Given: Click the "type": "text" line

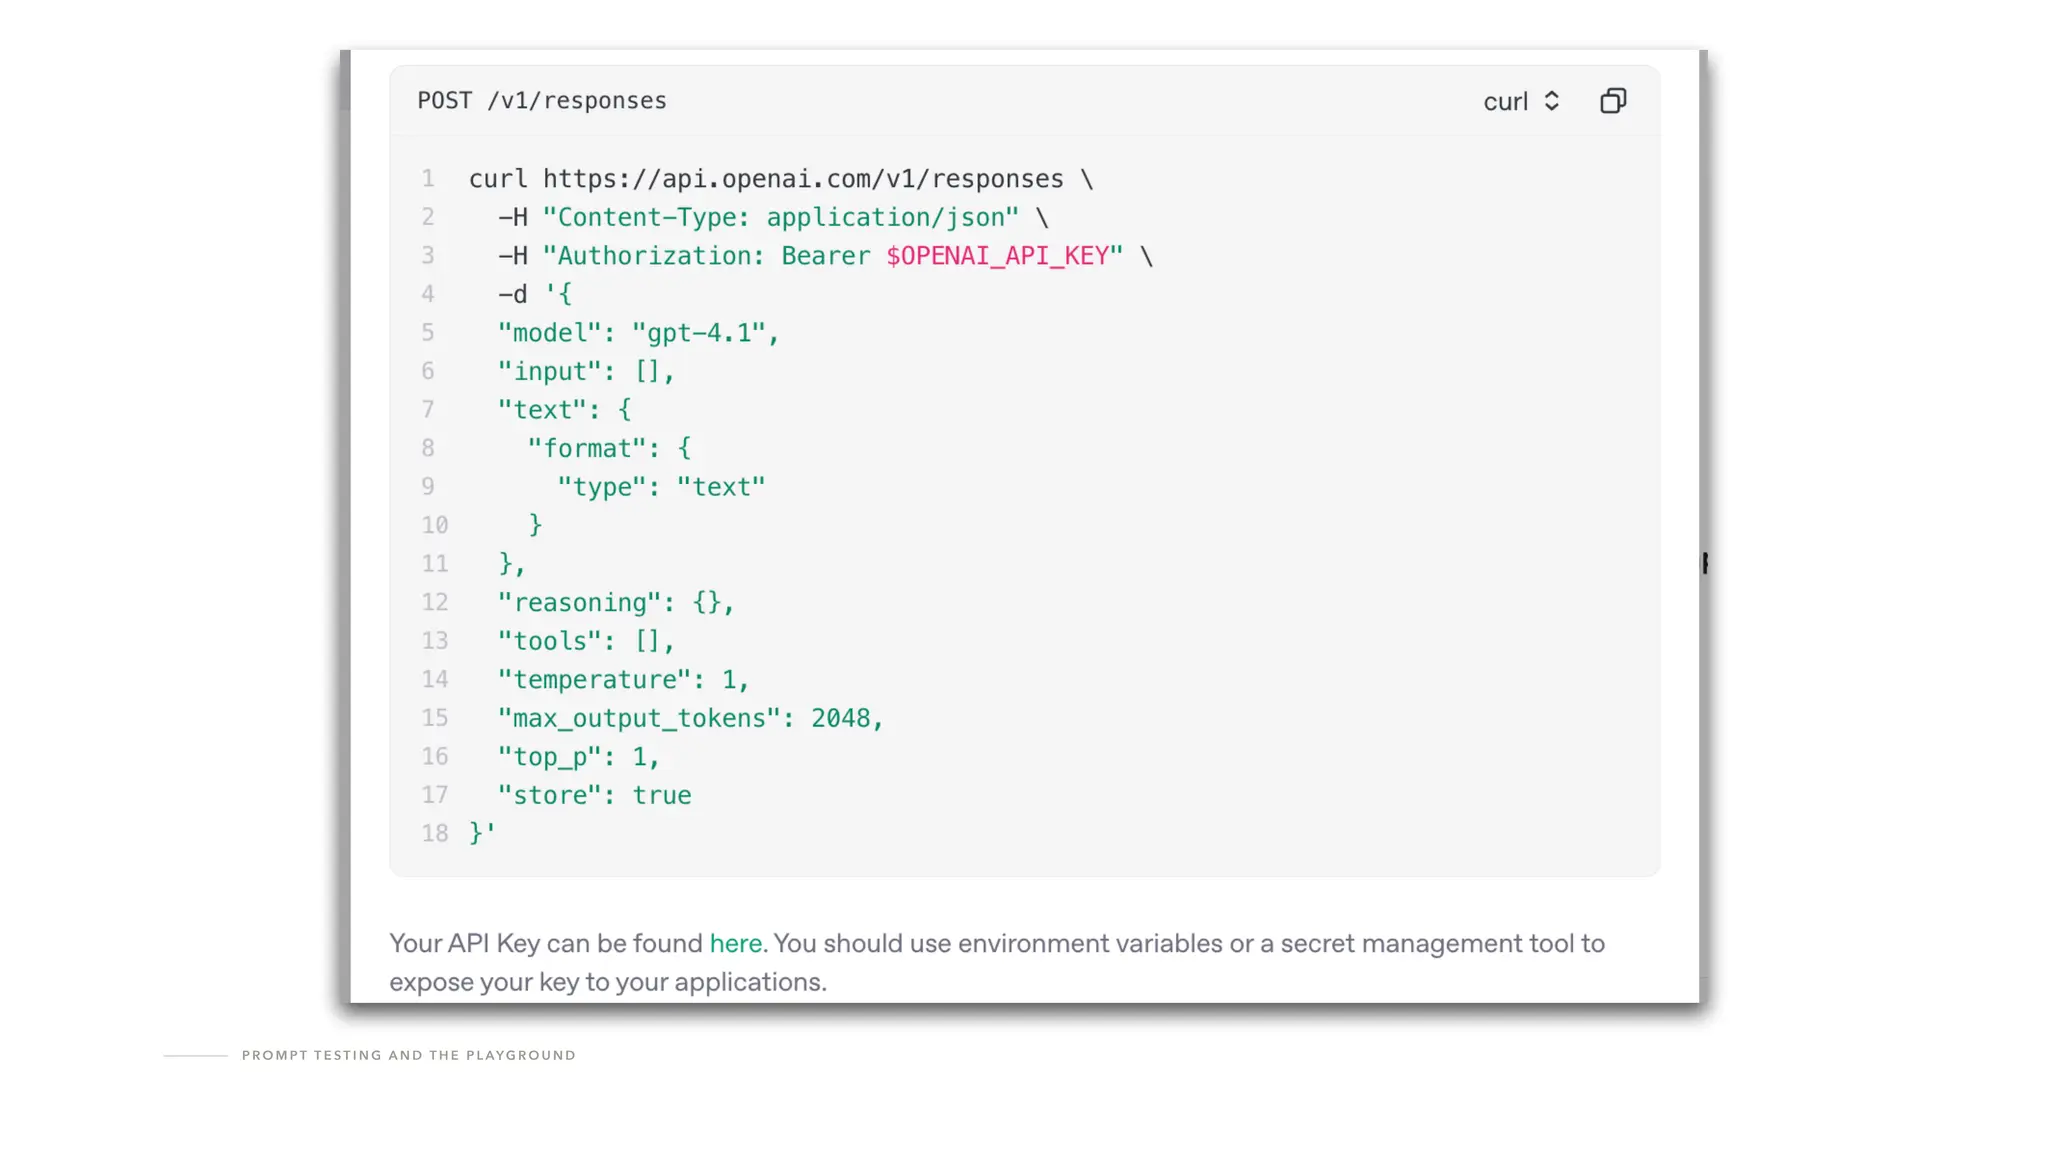Looking at the screenshot, I should (661, 487).
